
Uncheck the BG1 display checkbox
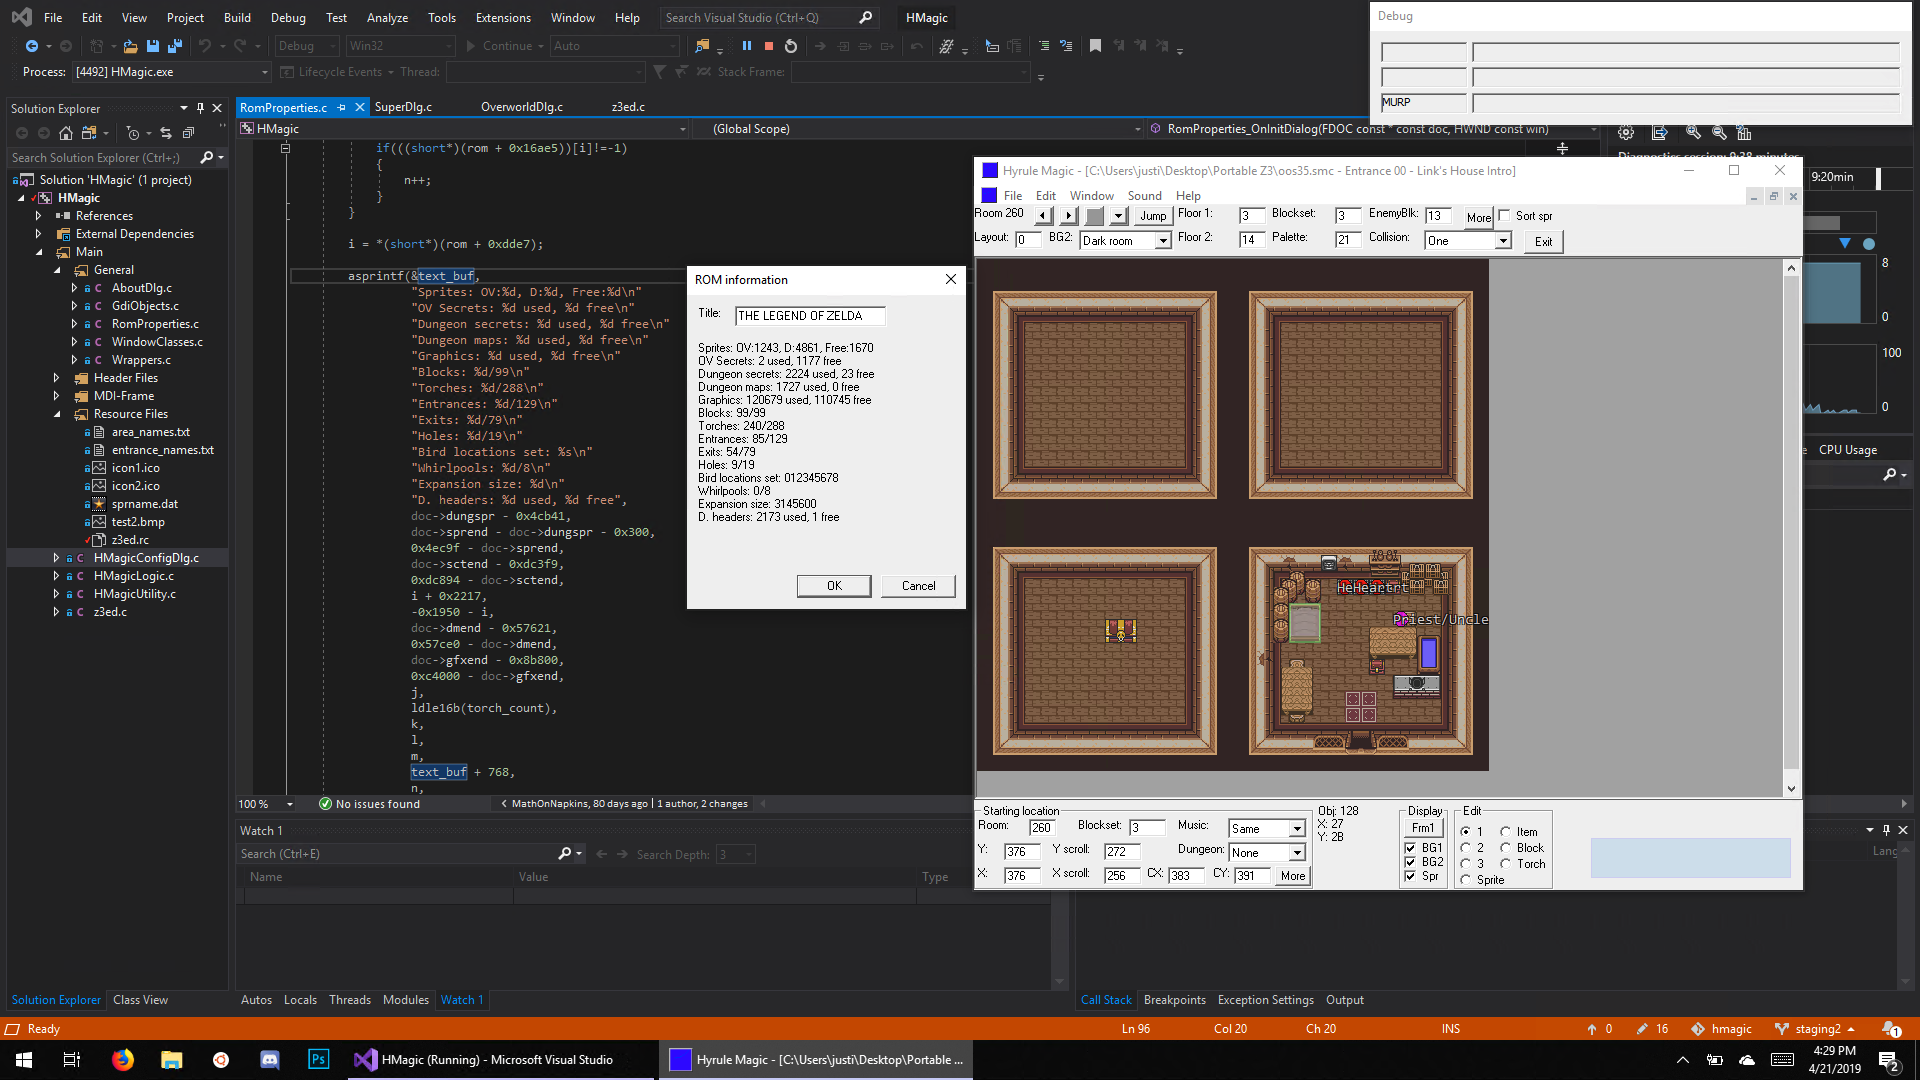1410,848
